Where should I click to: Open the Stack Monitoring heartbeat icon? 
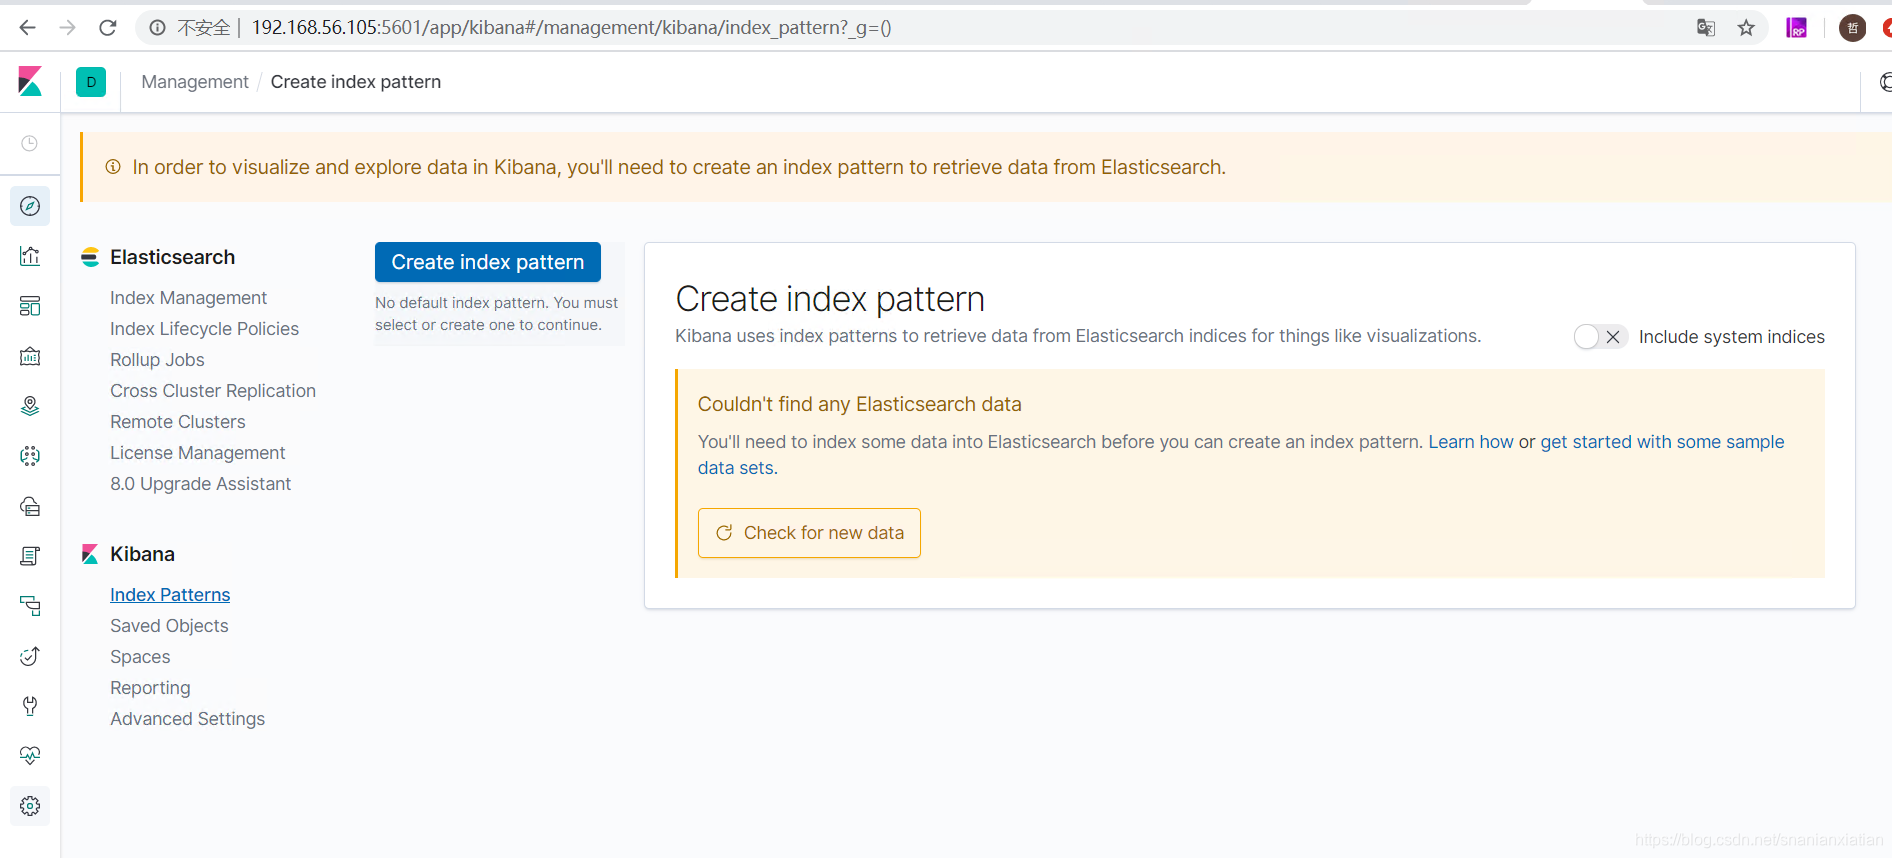click(x=30, y=756)
